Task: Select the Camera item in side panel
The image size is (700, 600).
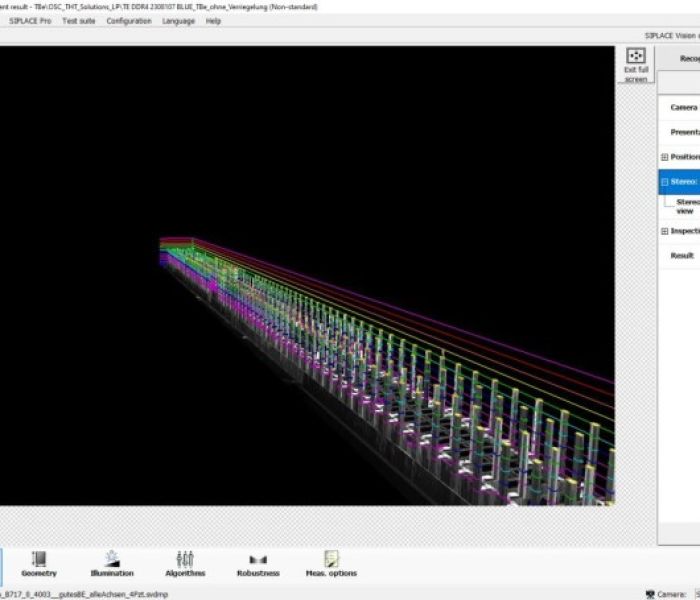Action: point(683,107)
